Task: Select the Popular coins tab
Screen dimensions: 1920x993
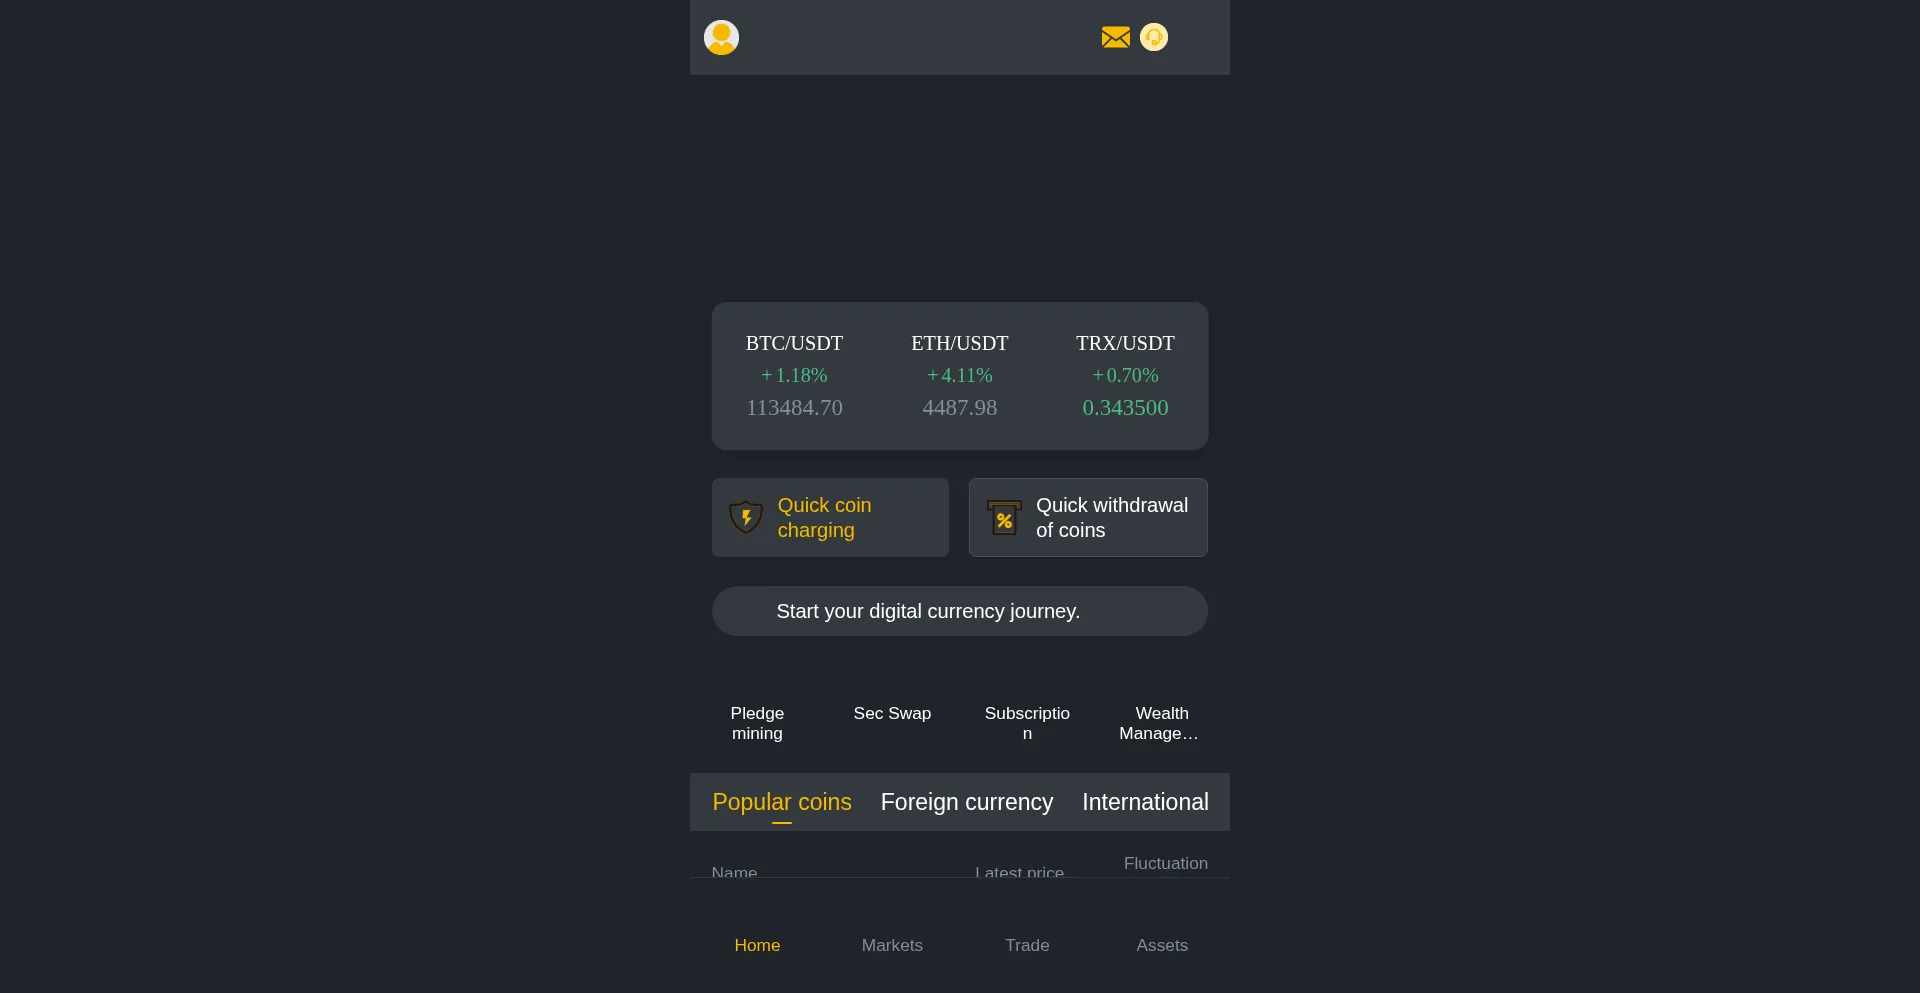Action: [782, 802]
